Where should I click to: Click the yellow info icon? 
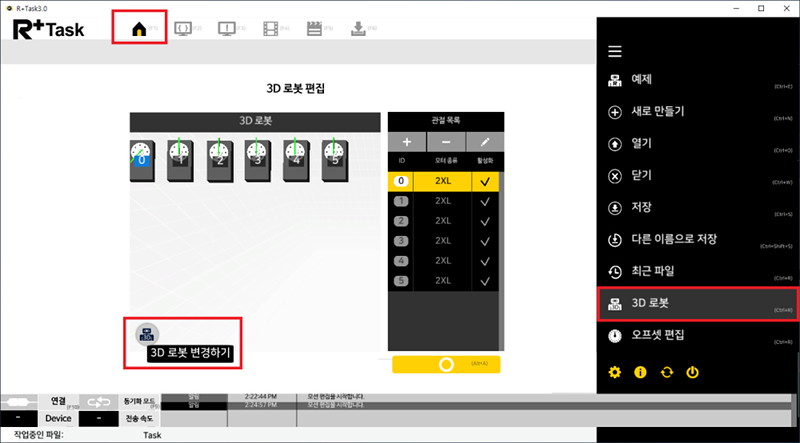click(x=640, y=372)
